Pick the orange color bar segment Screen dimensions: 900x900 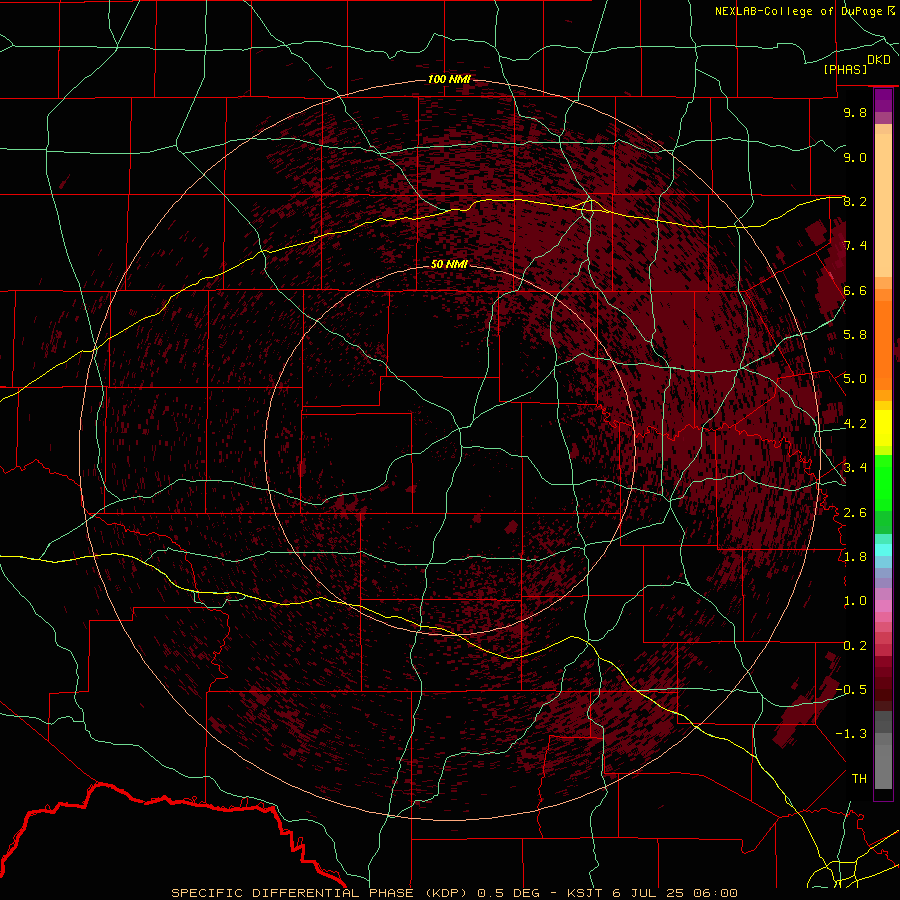point(883,346)
